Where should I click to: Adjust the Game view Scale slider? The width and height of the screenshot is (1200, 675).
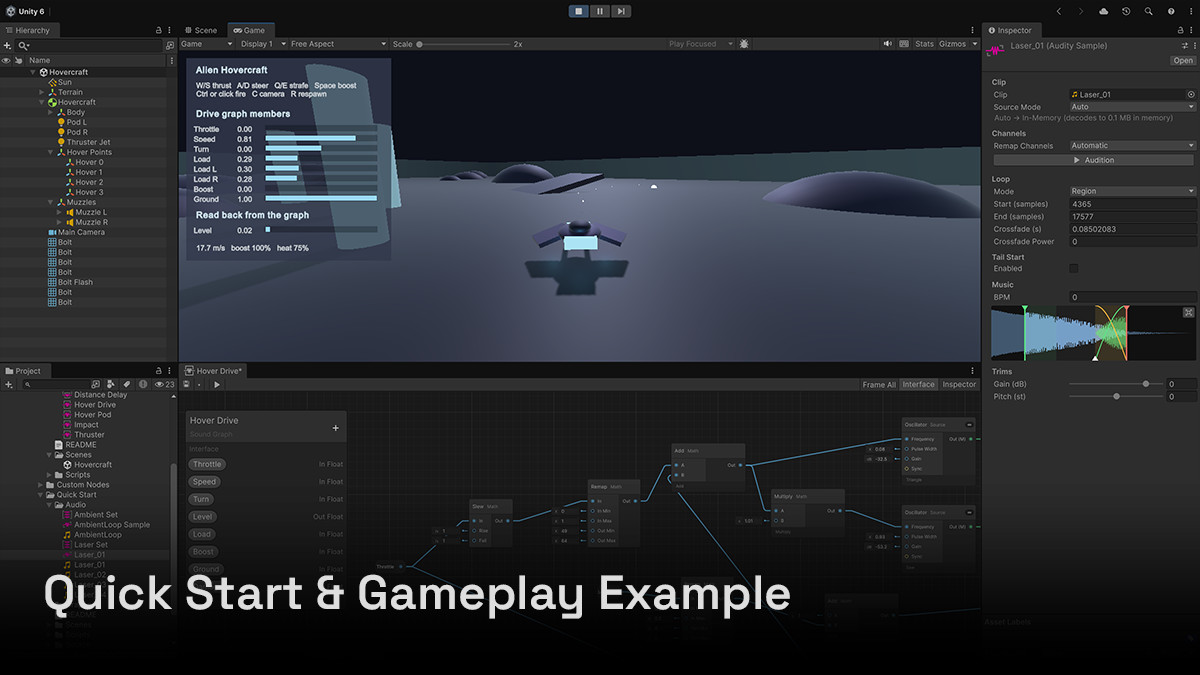[464, 44]
